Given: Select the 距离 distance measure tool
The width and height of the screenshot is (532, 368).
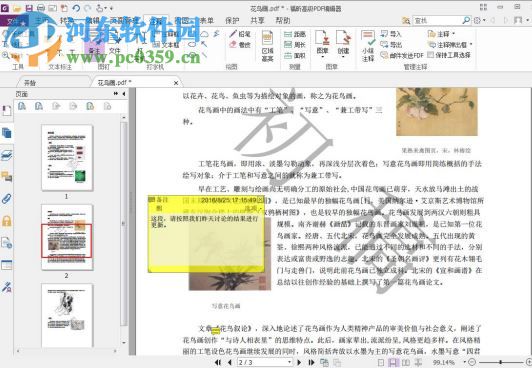Looking at the screenshot, I should (295, 34).
